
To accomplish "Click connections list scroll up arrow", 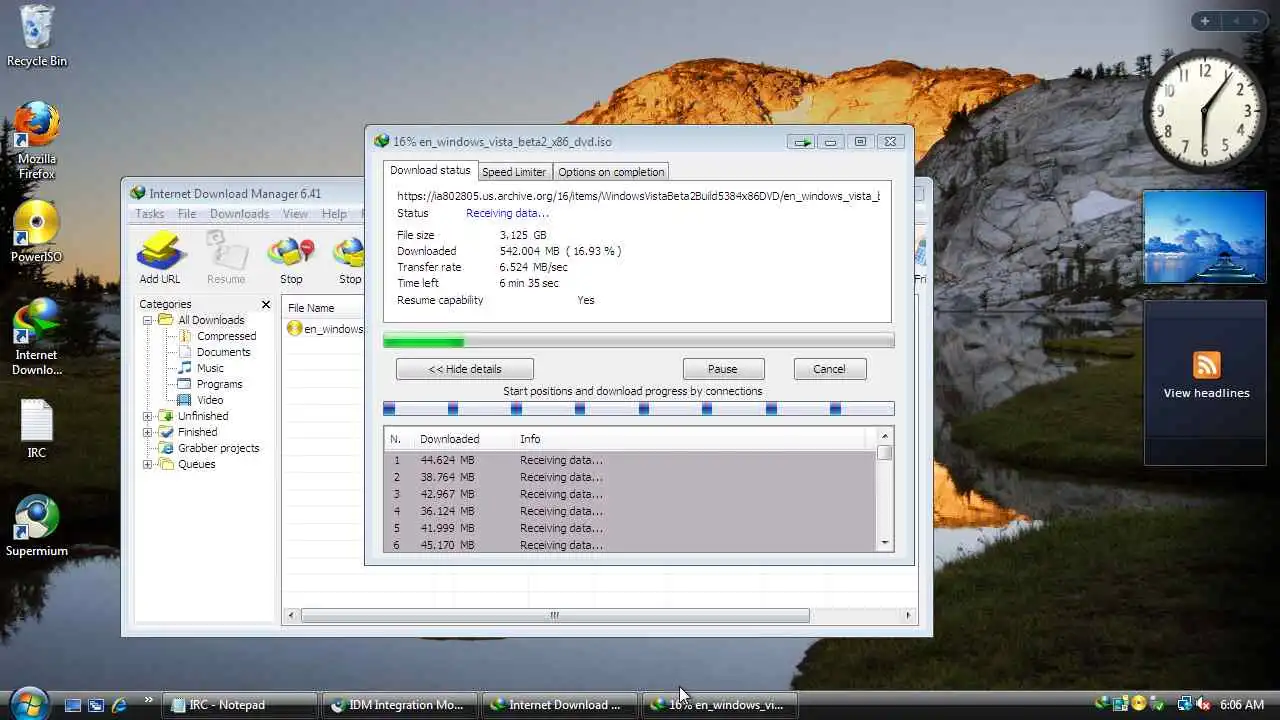I will pos(884,436).
